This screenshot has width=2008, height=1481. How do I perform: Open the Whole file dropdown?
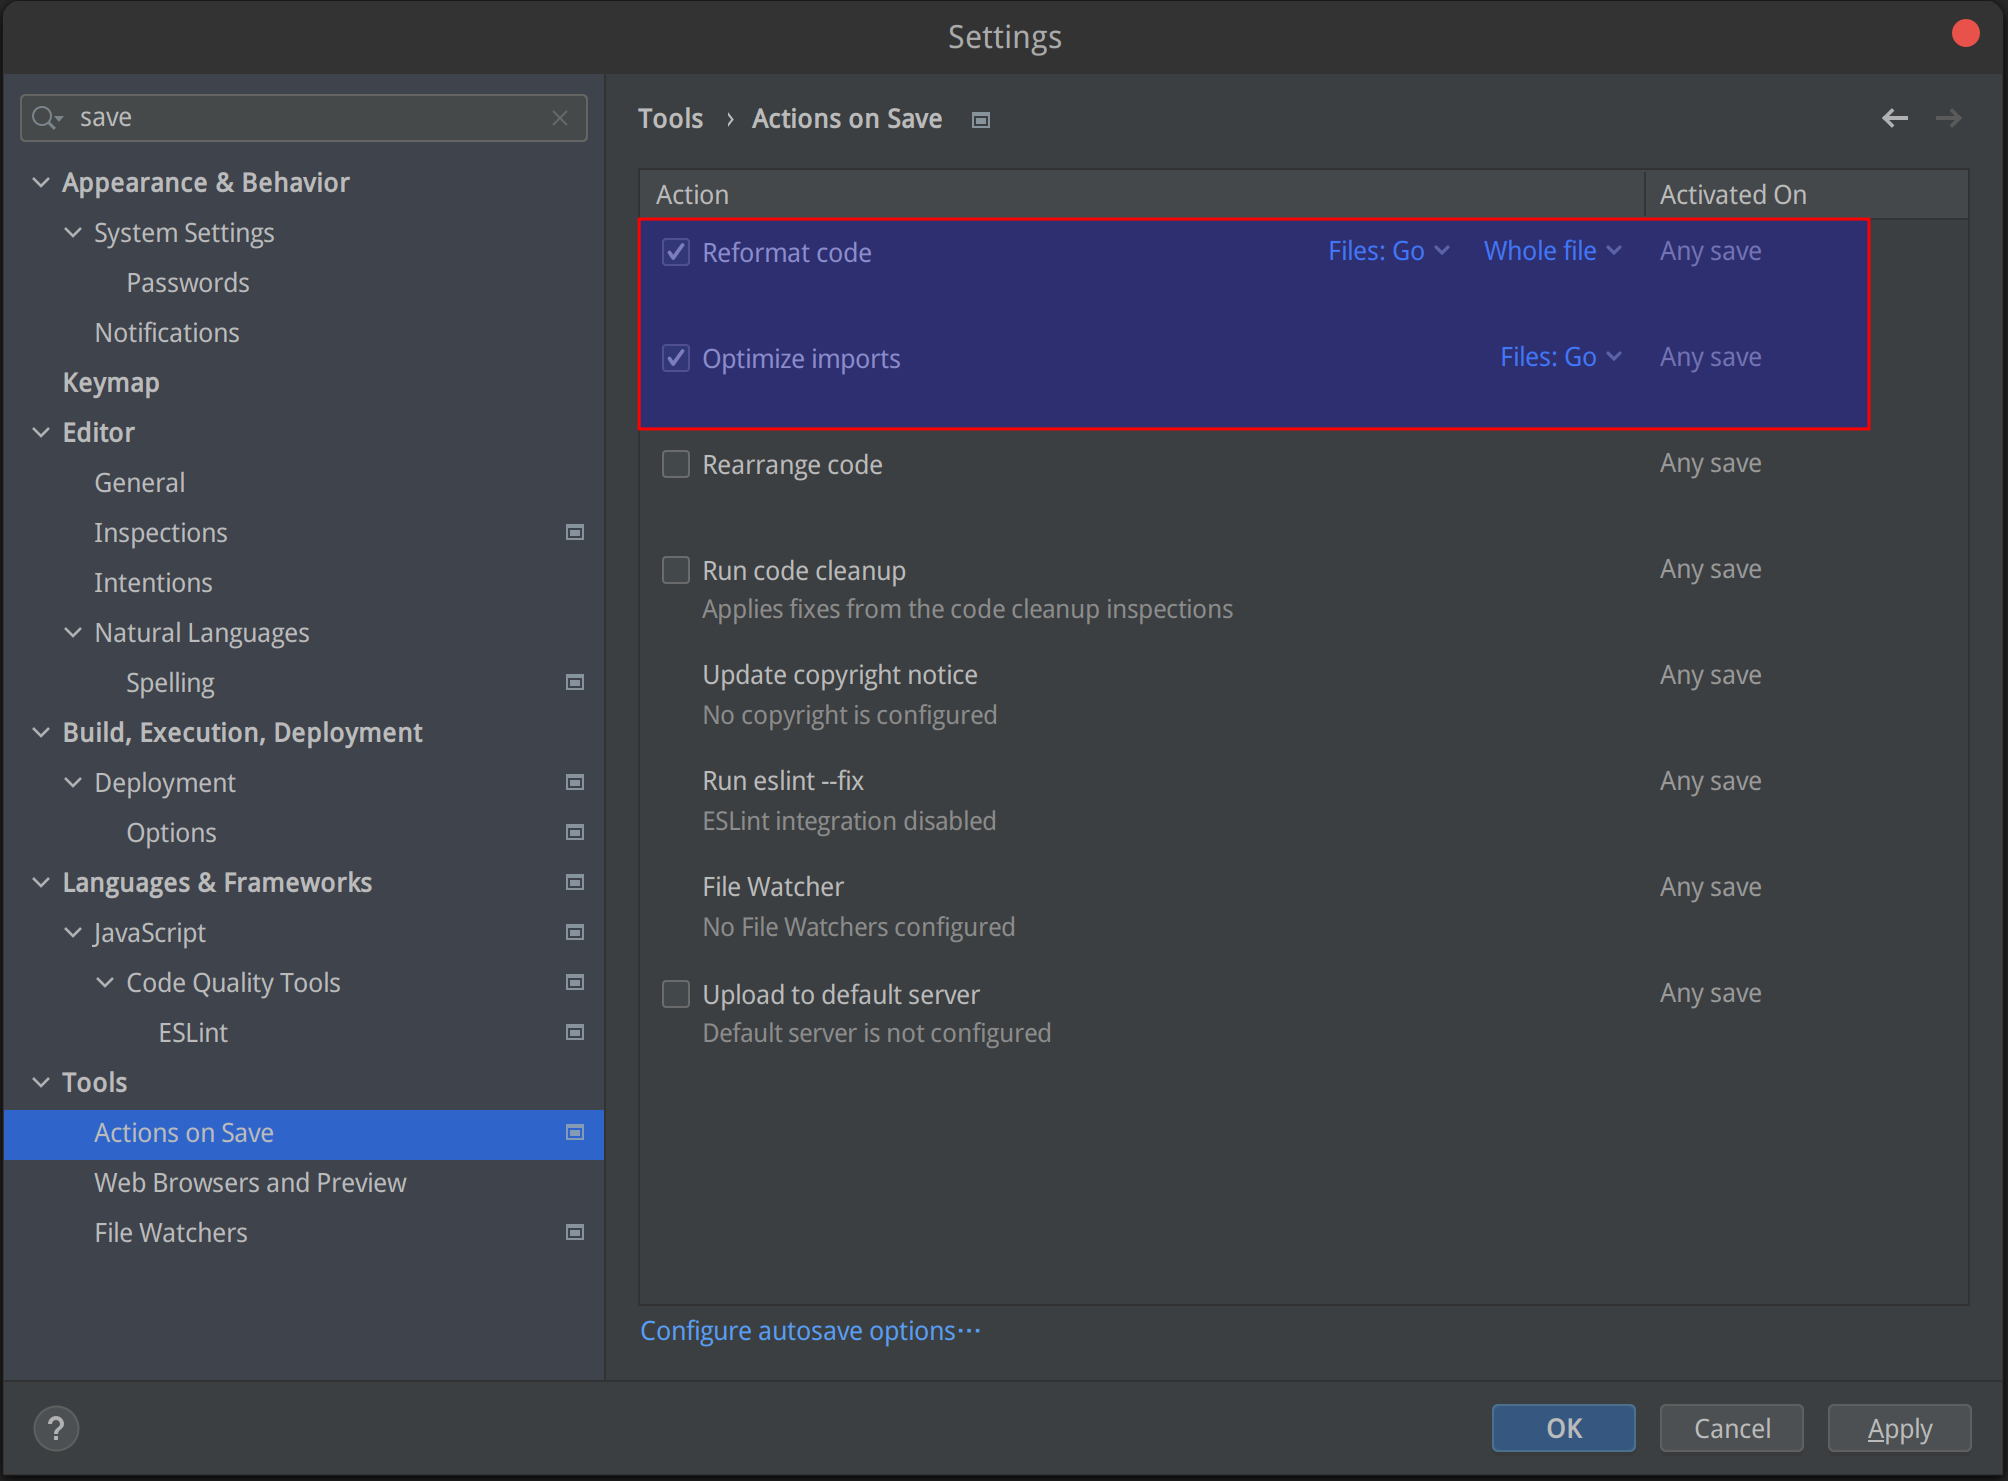[1552, 251]
